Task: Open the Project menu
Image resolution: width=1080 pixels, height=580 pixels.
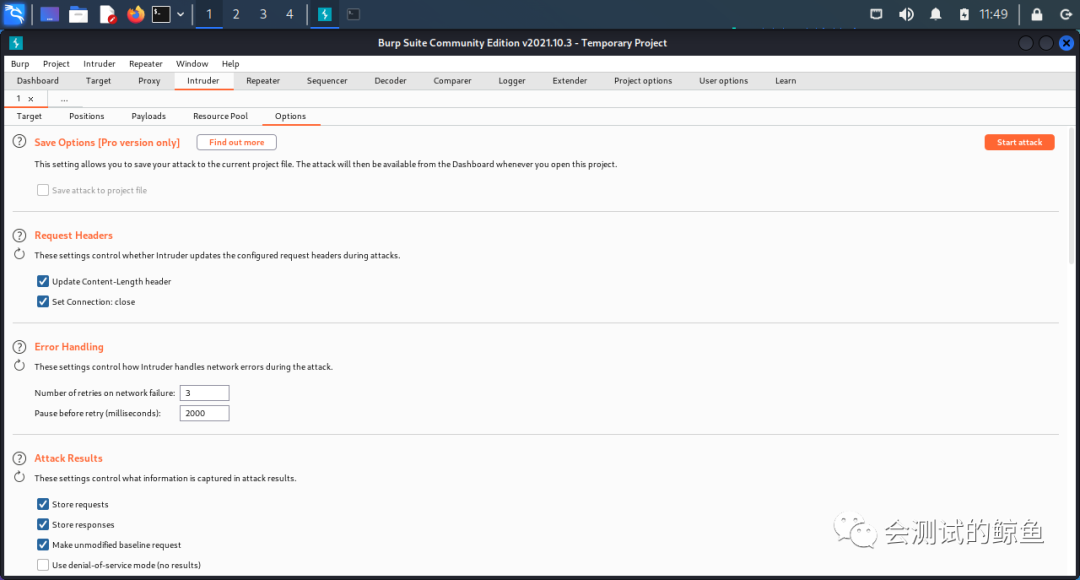Action: pyautogui.click(x=56, y=63)
